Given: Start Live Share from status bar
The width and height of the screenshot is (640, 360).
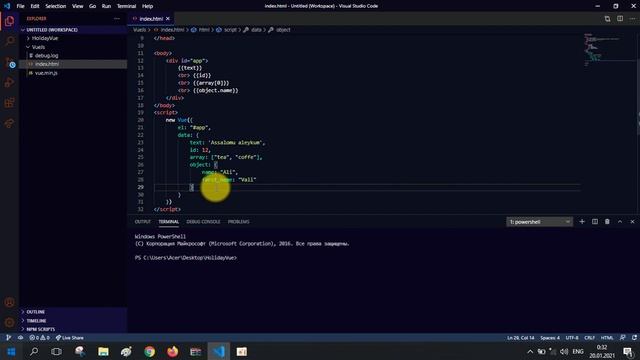Looking at the screenshot, I should tap(70, 338).
